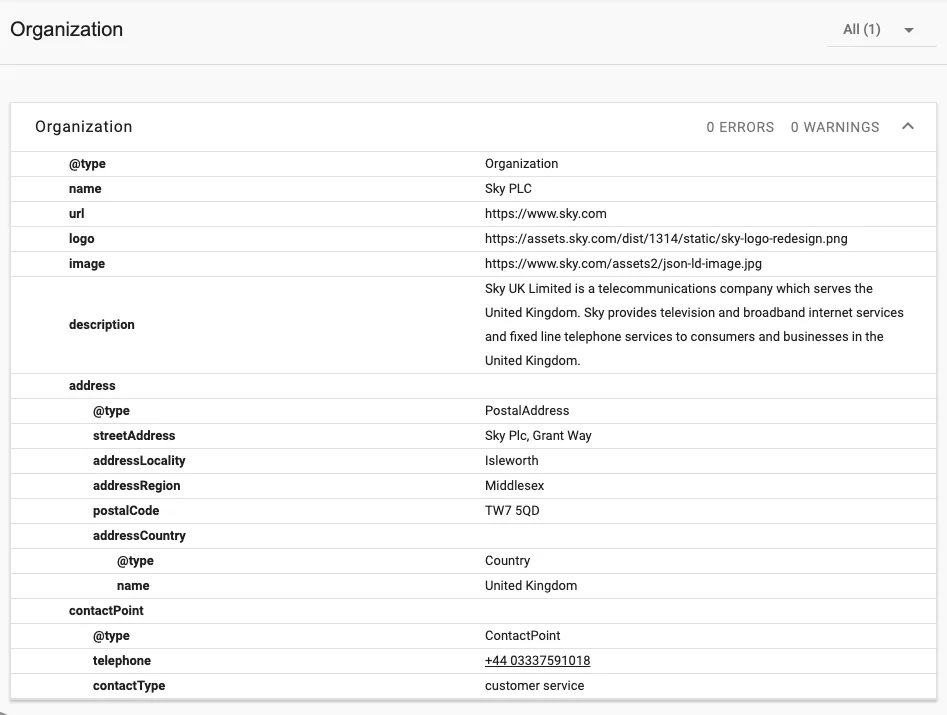Select the addressCountry property label
The image size is (947, 715).
(139, 536)
